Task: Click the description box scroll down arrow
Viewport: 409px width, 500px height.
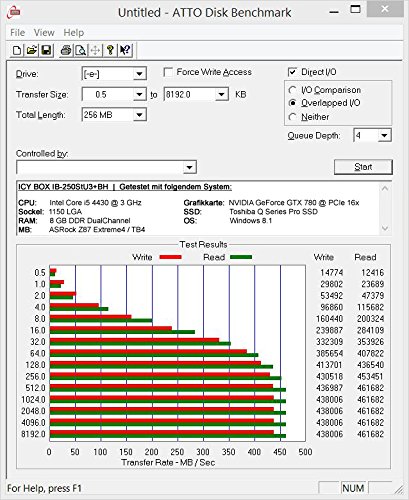Action: tap(385, 229)
